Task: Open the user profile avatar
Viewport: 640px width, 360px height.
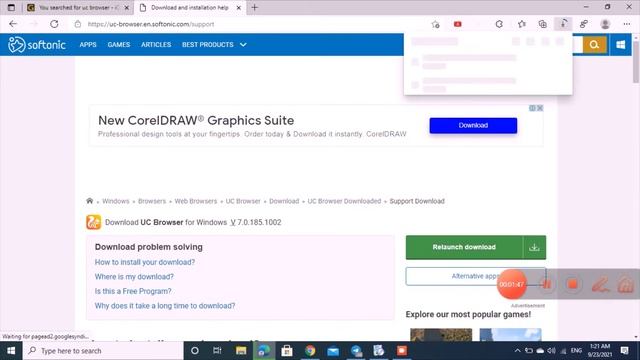Action: [605, 24]
